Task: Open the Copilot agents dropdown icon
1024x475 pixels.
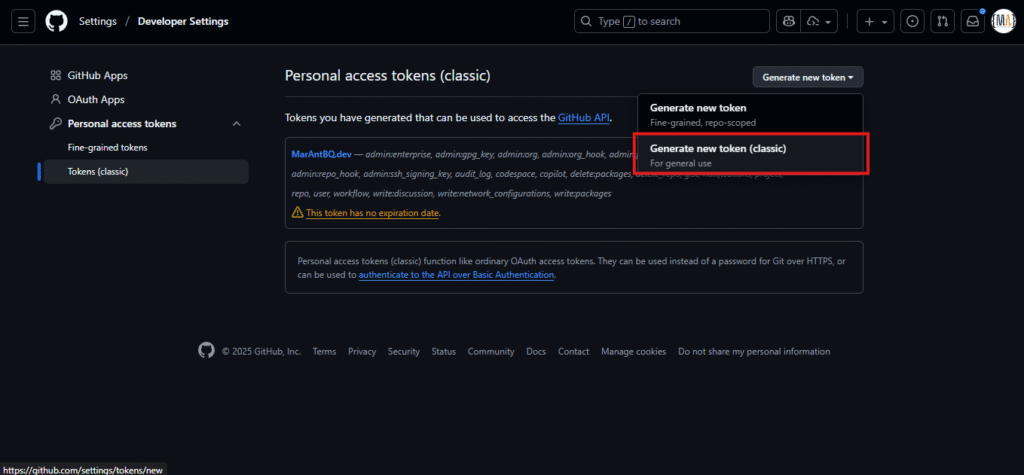Action: [820, 22]
